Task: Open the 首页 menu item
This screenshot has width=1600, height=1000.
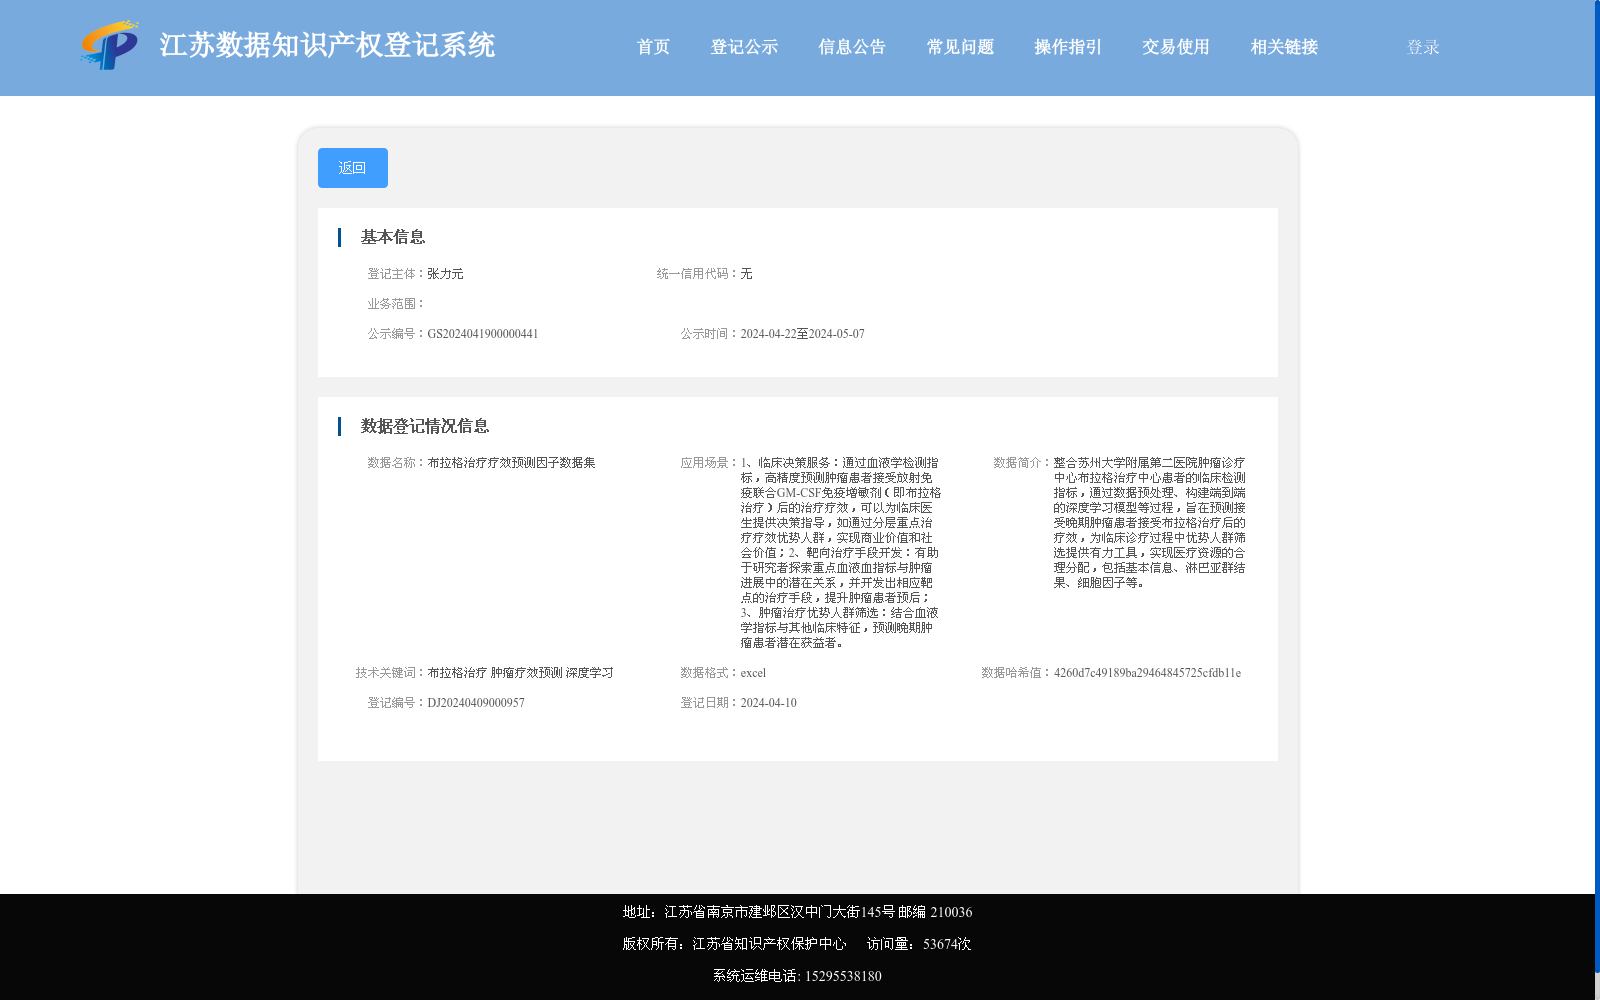Action: click(653, 47)
